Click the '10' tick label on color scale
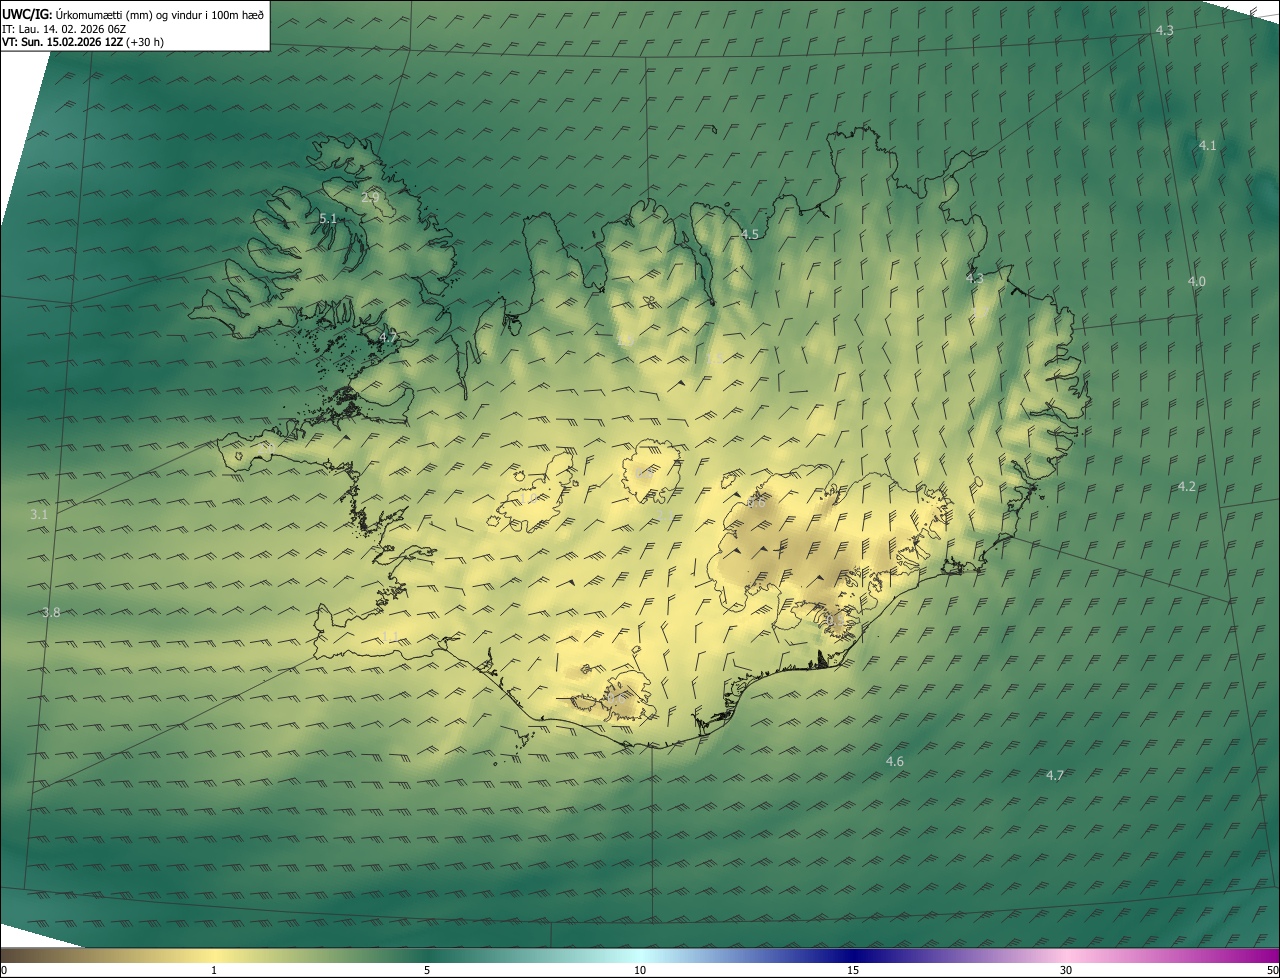The width and height of the screenshot is (1280, 978). pos(640,970)
